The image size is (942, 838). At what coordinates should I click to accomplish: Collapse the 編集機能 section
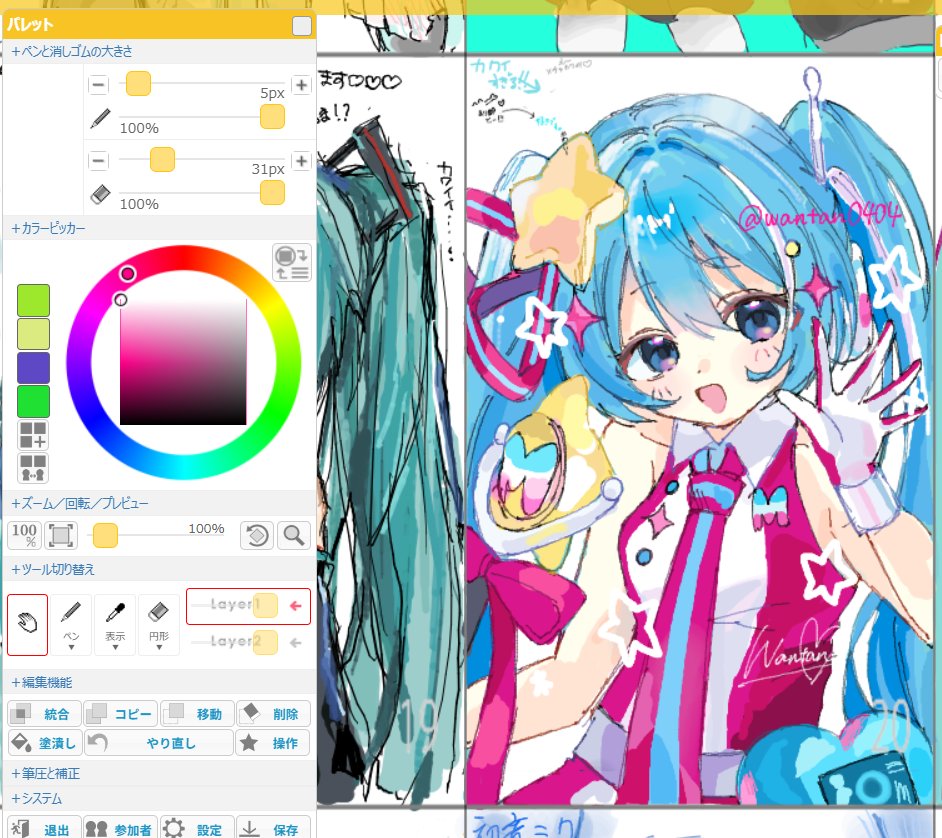[x=41, y=682]
